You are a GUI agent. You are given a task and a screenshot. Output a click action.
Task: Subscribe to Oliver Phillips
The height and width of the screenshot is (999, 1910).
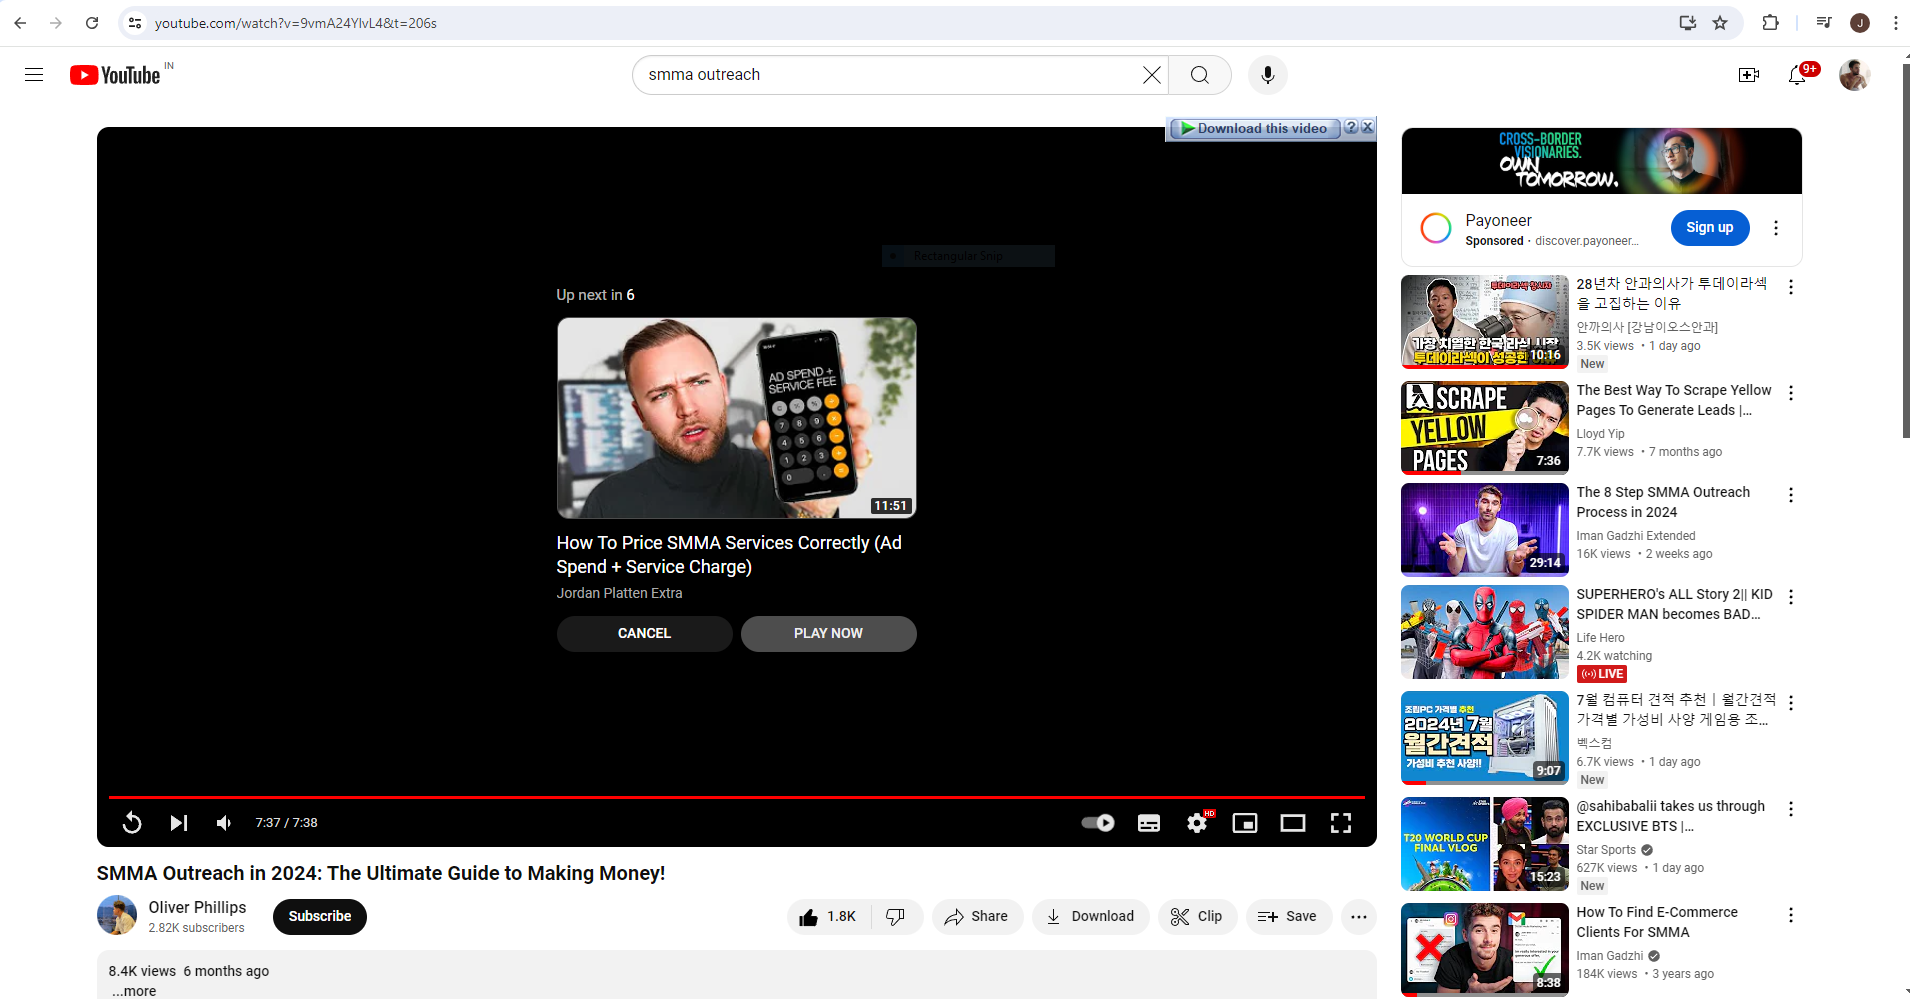(x=320, y=917)
